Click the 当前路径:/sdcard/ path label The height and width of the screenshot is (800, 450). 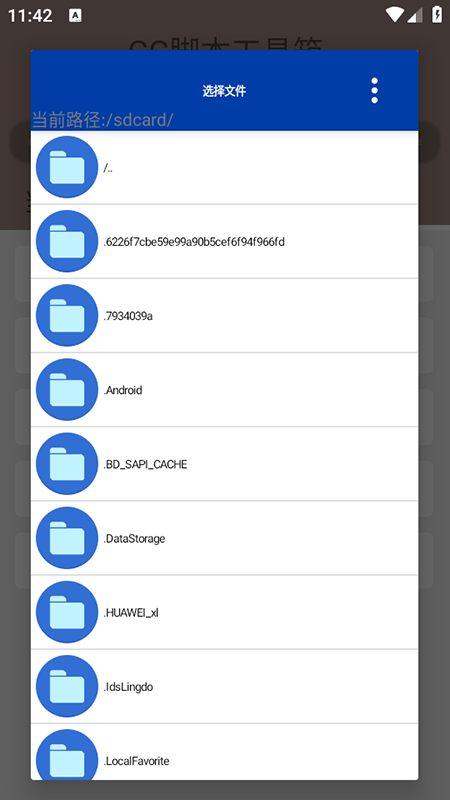103,119
